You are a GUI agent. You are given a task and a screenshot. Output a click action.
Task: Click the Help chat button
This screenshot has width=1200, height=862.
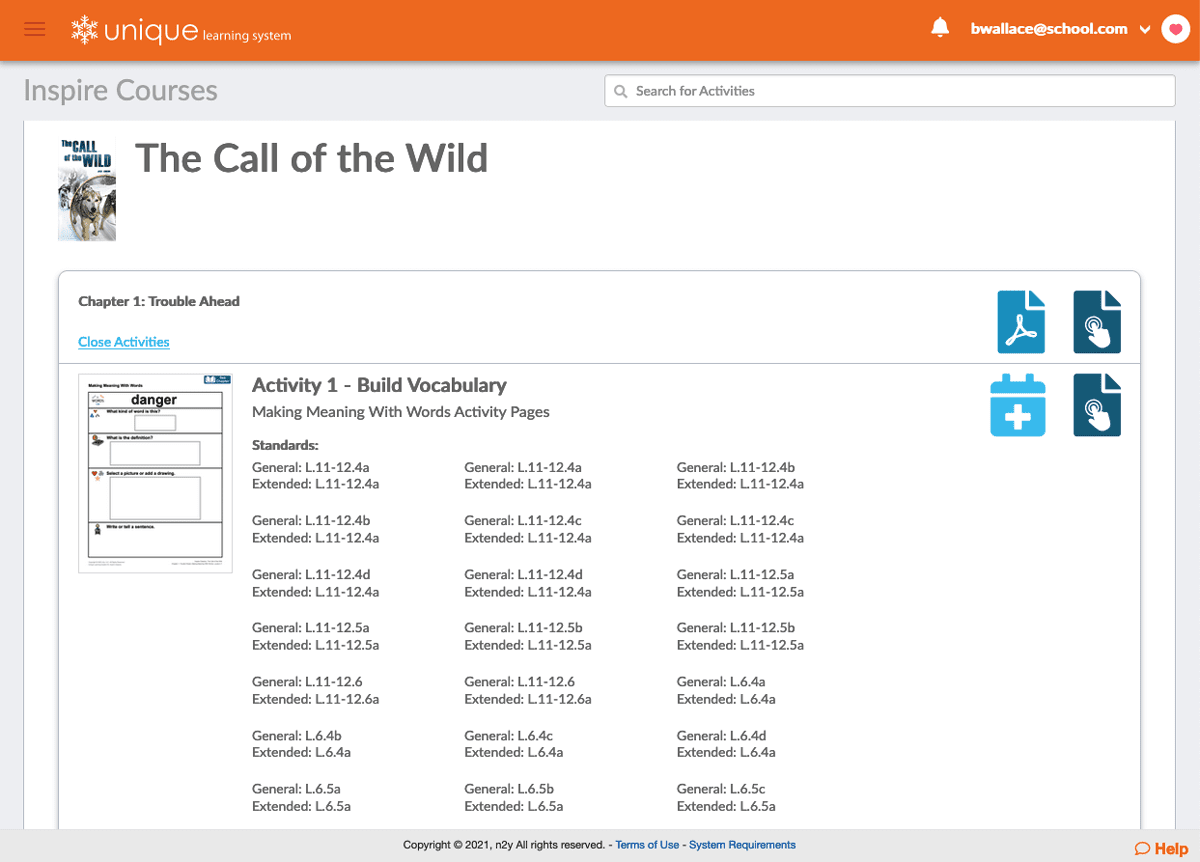1161,848
